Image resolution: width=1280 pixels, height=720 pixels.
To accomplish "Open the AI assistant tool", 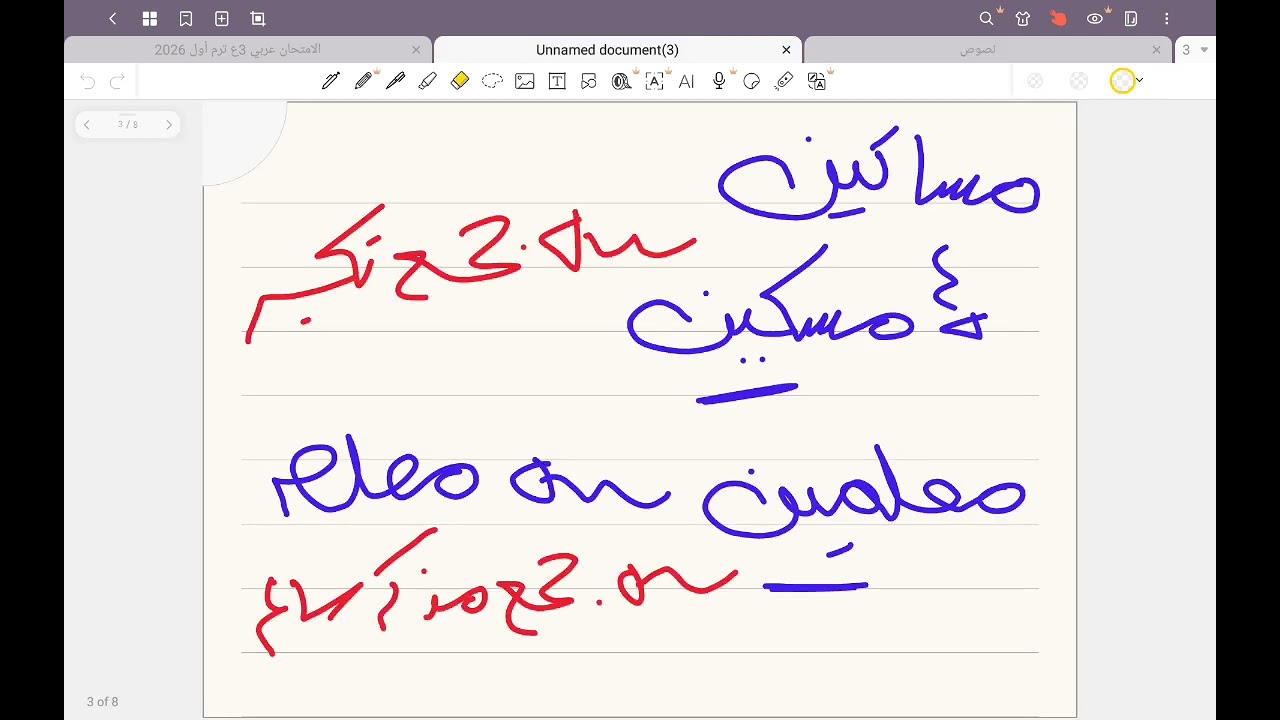I will click(x=686, y=81).
